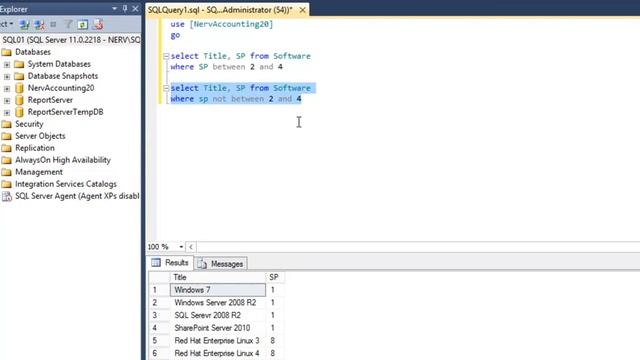Click the SP value of Windows 7 row
640x360 pixels.
click(275, 290)
